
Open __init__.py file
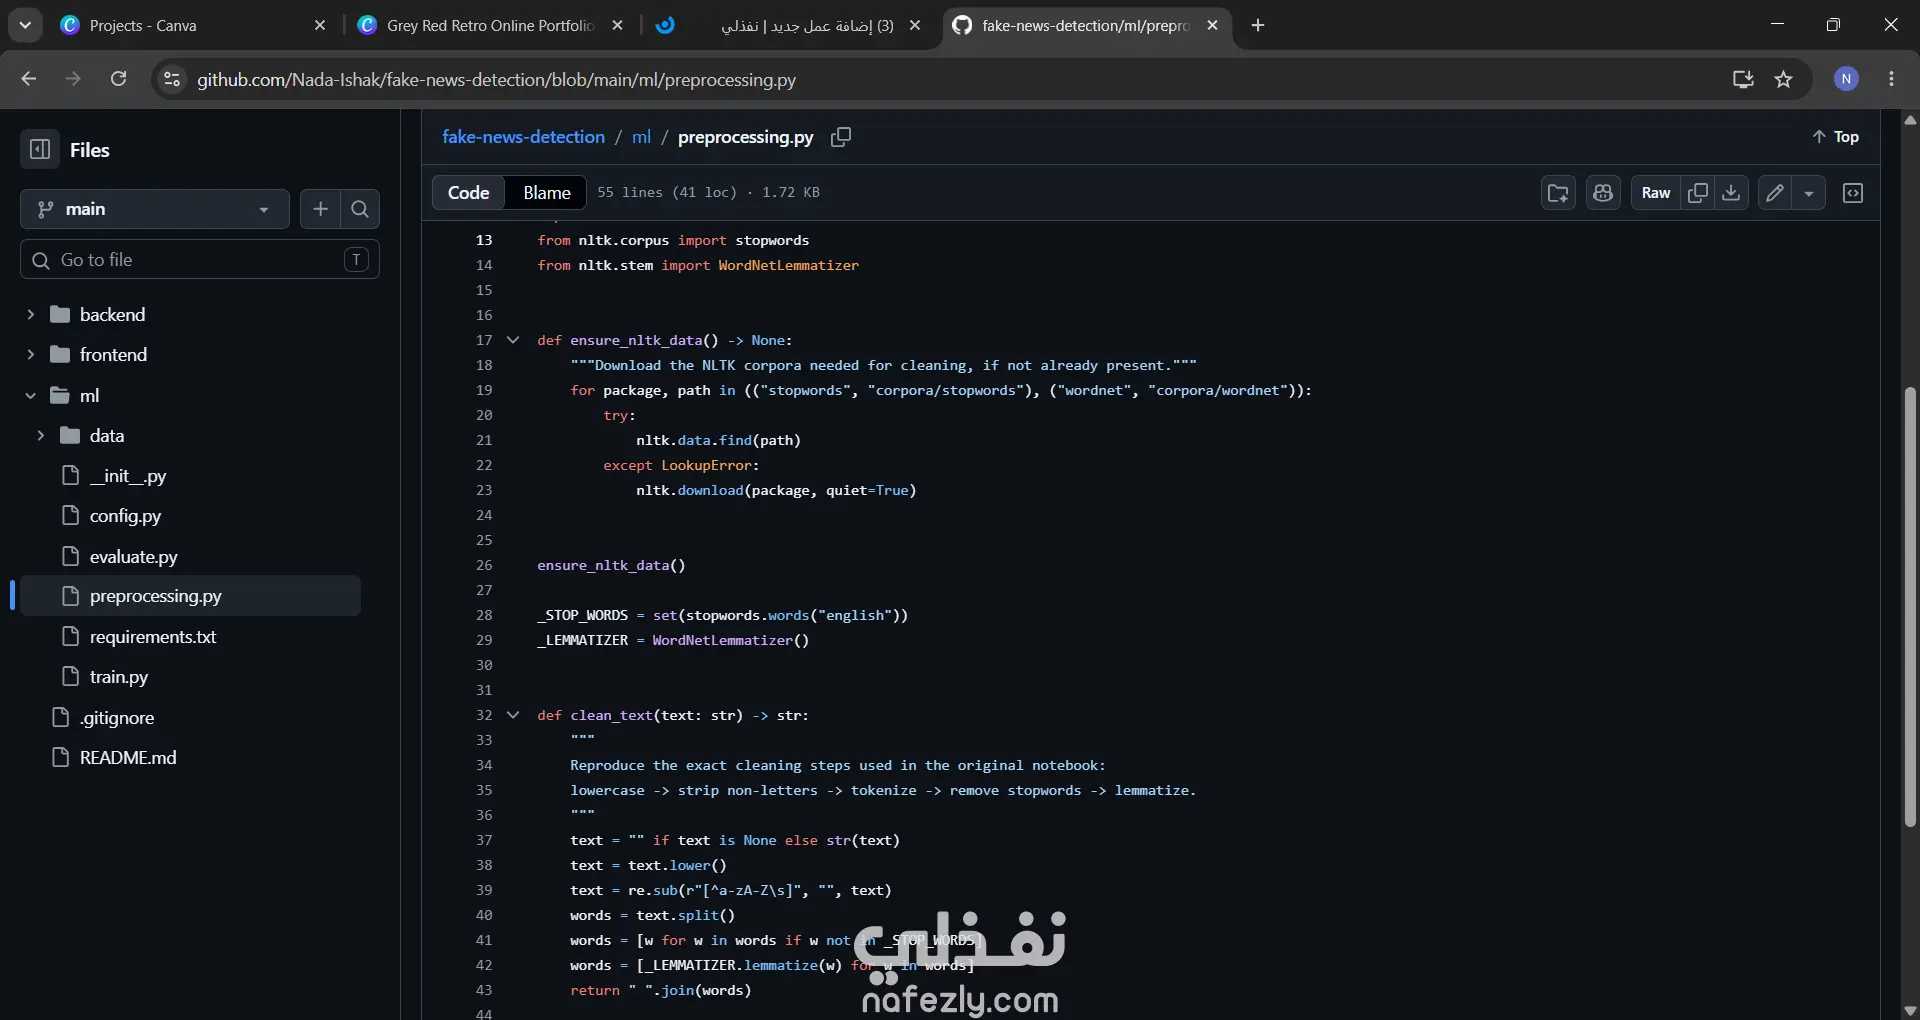pos(128,475)
